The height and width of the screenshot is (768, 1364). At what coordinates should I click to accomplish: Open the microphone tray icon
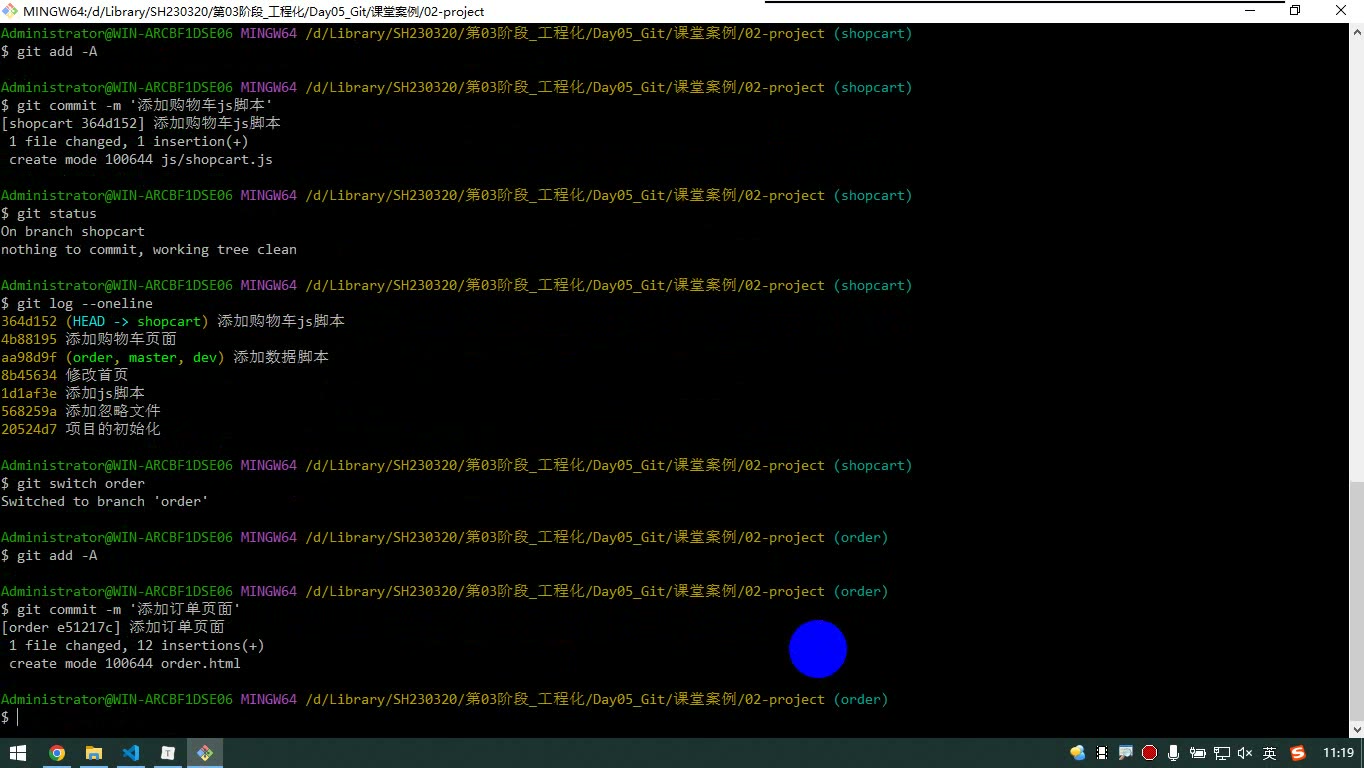(x=1174, y=753)
